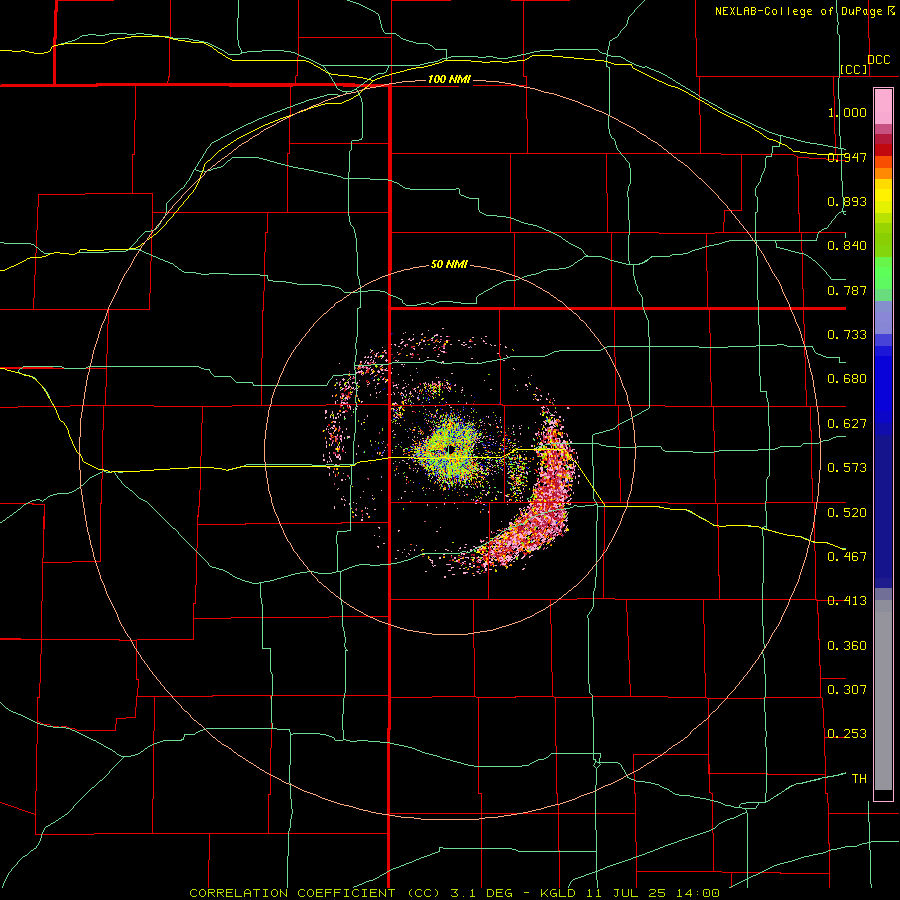The image size is (900, 900).
Task: Select the 0.893 scale value
Action: [847, 201]
